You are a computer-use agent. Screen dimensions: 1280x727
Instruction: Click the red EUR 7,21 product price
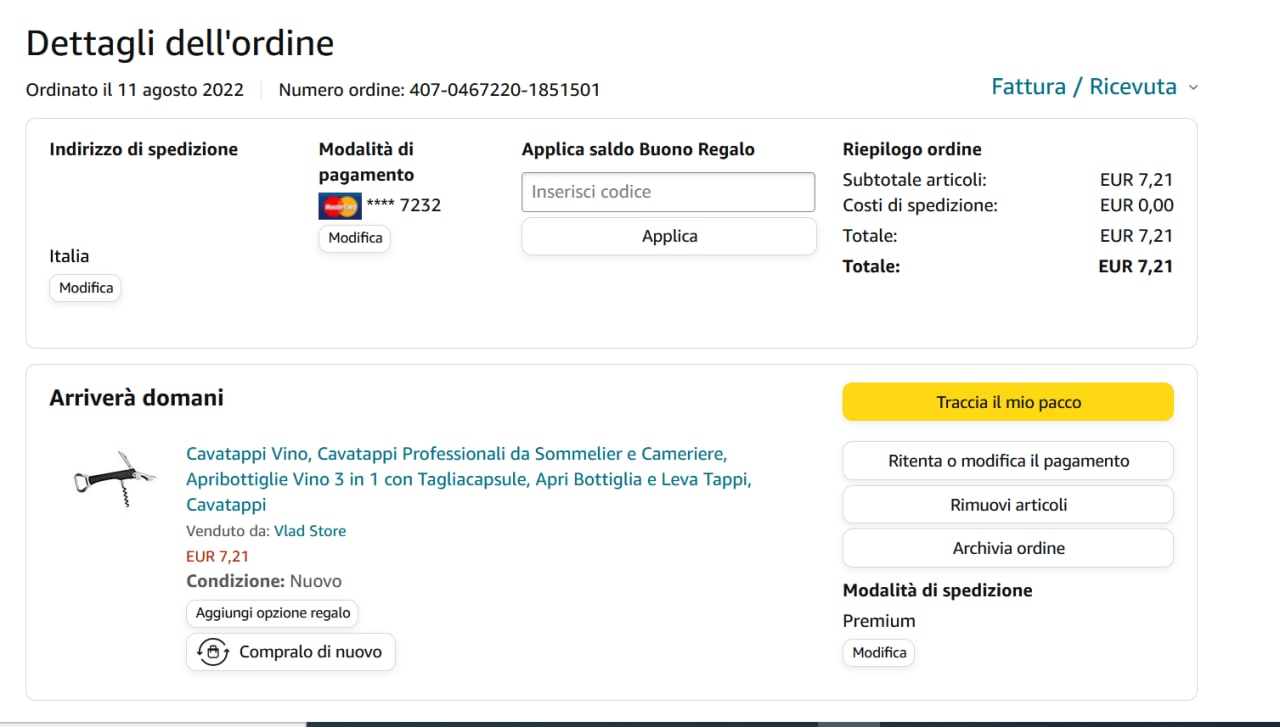pyautogui.click(x=217, y=556)
